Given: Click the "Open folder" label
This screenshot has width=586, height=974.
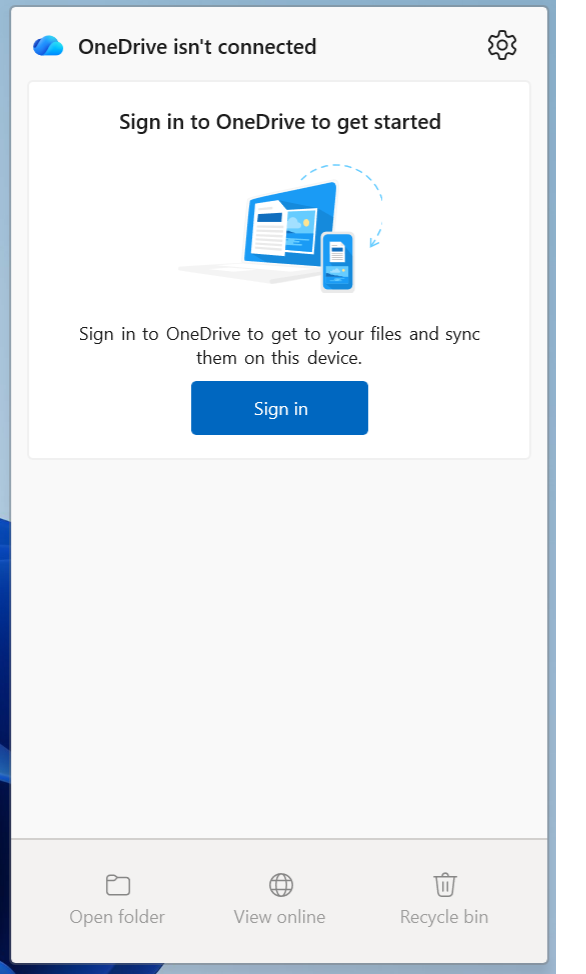Looking at the screenshot, I should pos(117,917).
